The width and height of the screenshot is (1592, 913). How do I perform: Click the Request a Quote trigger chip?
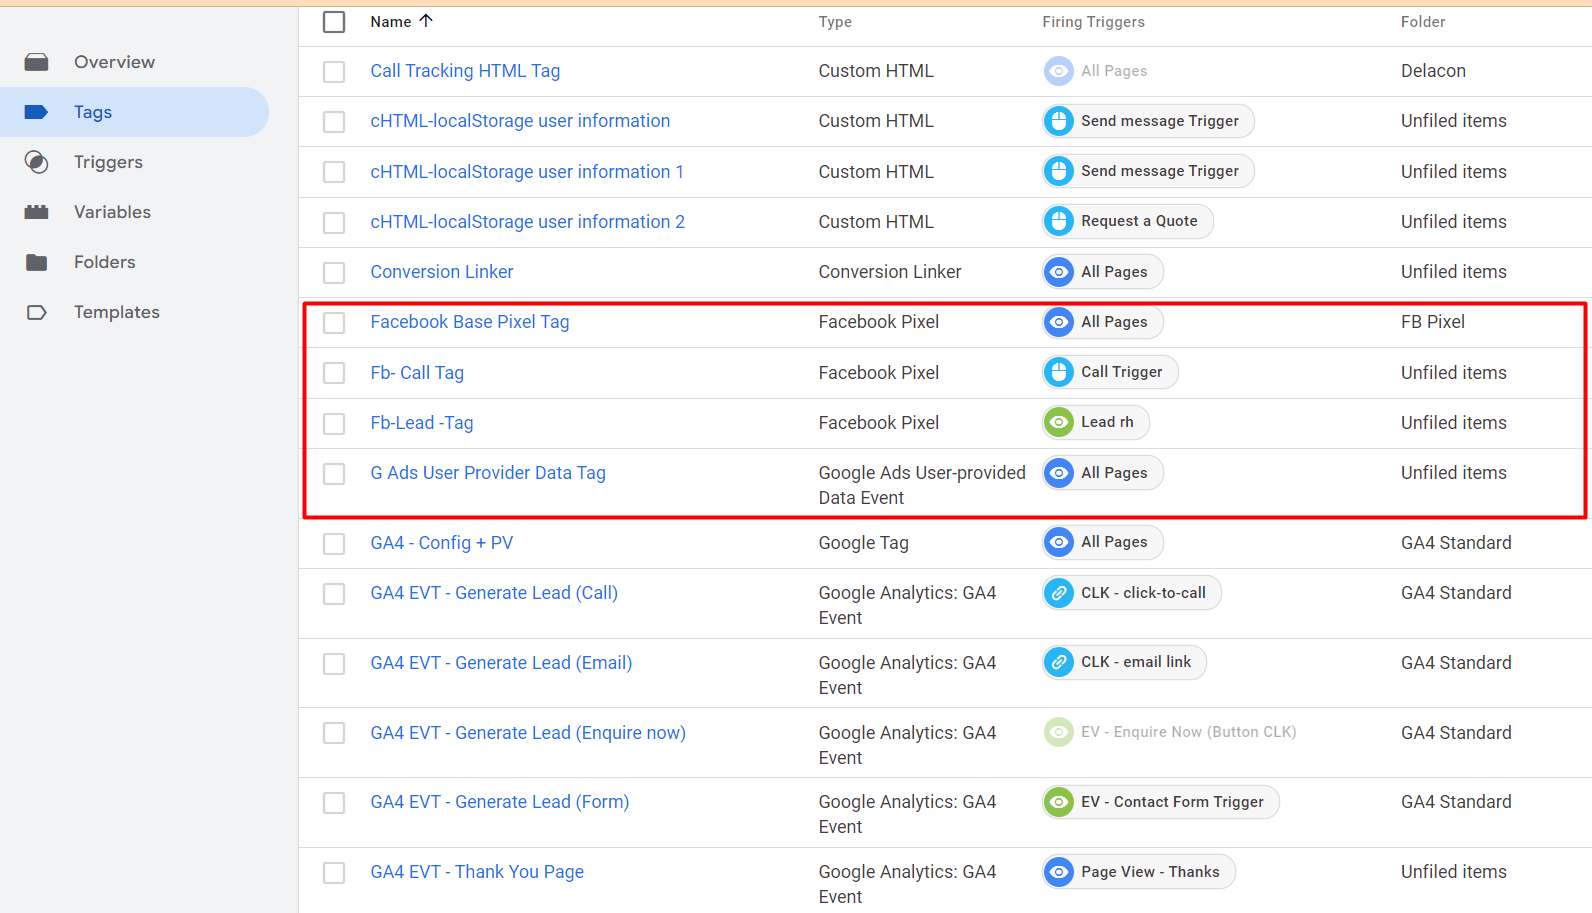click(1128, 221)
